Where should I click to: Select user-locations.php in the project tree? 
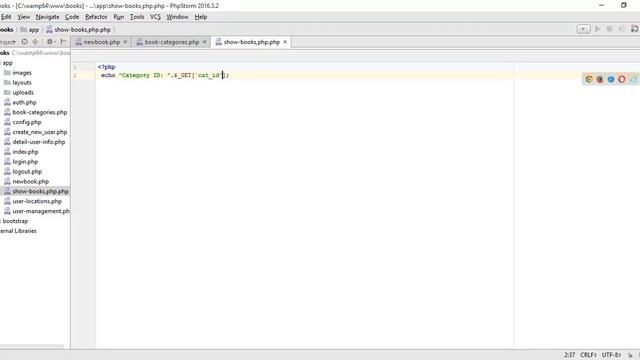coord(37,201)
